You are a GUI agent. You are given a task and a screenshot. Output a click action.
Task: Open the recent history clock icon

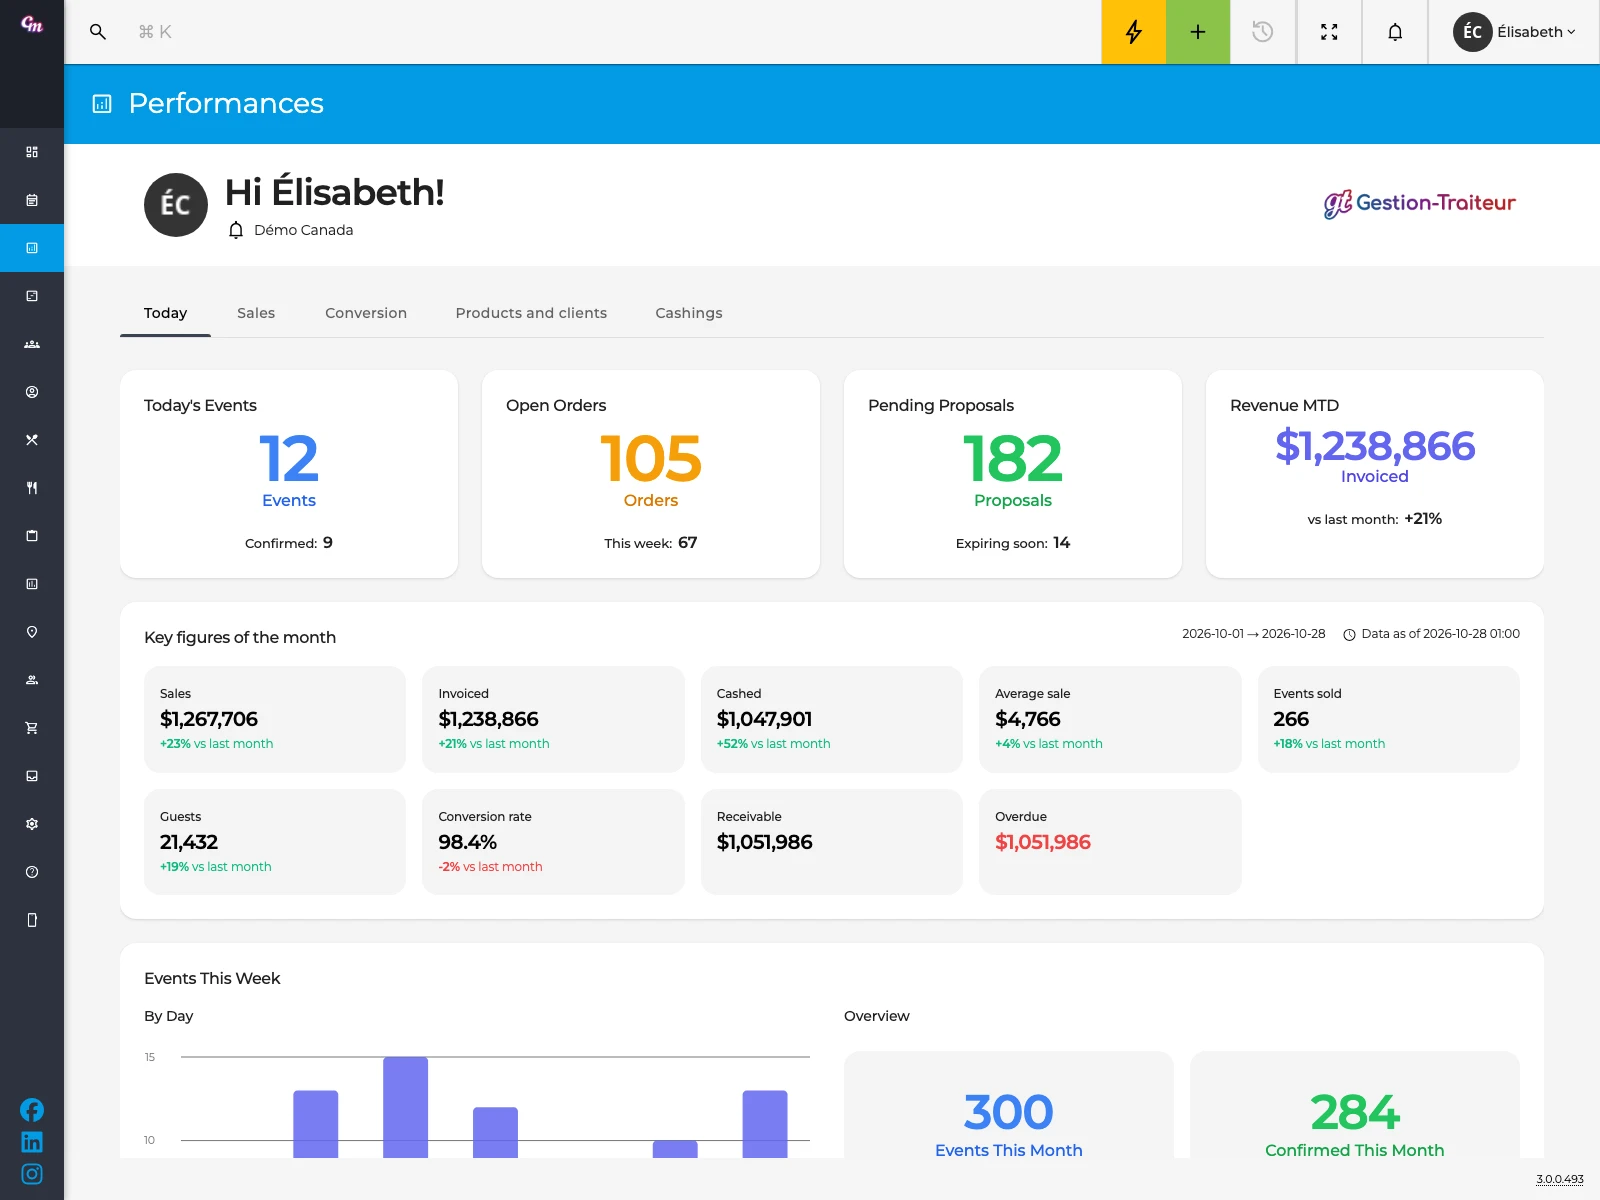[1263, 32]
